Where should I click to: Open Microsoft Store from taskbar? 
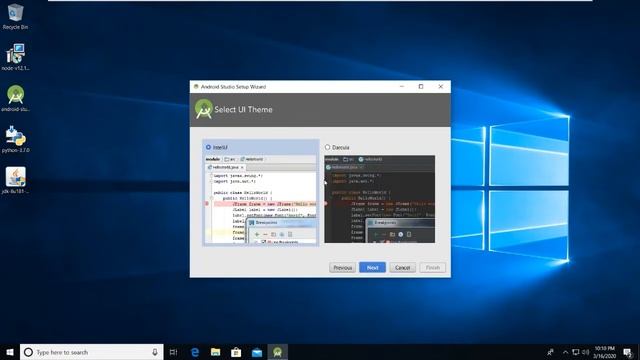click(x=236, y=352)
